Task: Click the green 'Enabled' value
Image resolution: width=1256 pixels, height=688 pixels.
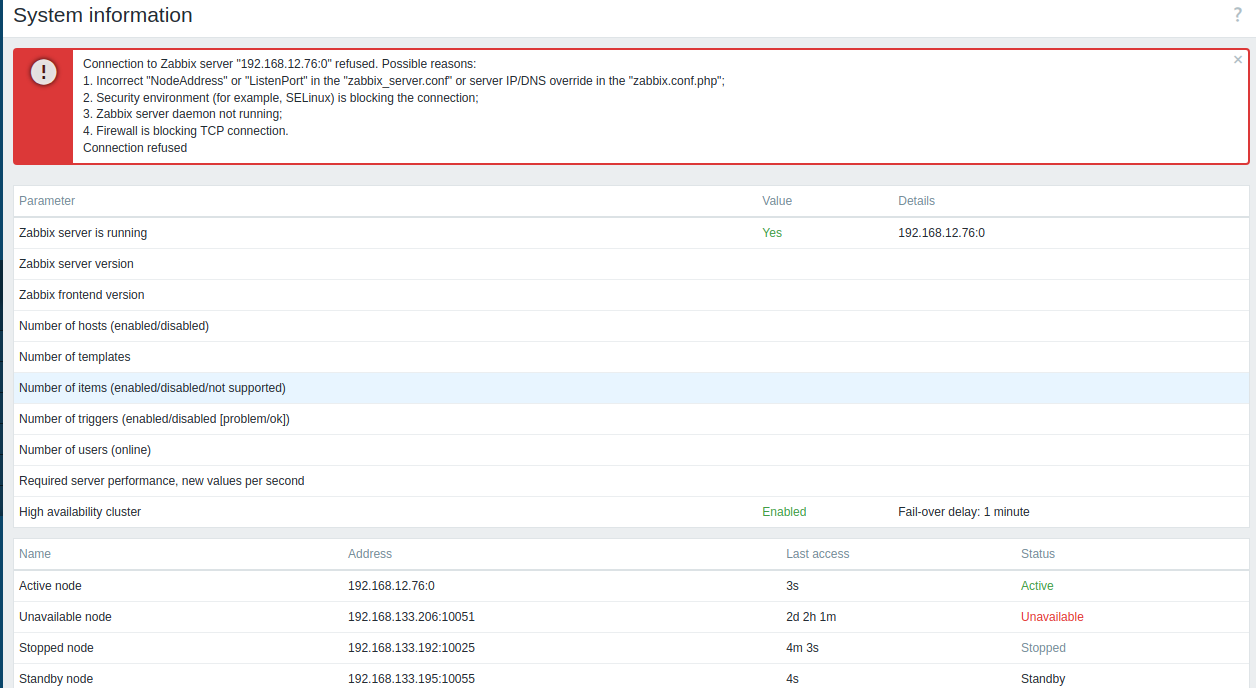Action: pos(784,512)
